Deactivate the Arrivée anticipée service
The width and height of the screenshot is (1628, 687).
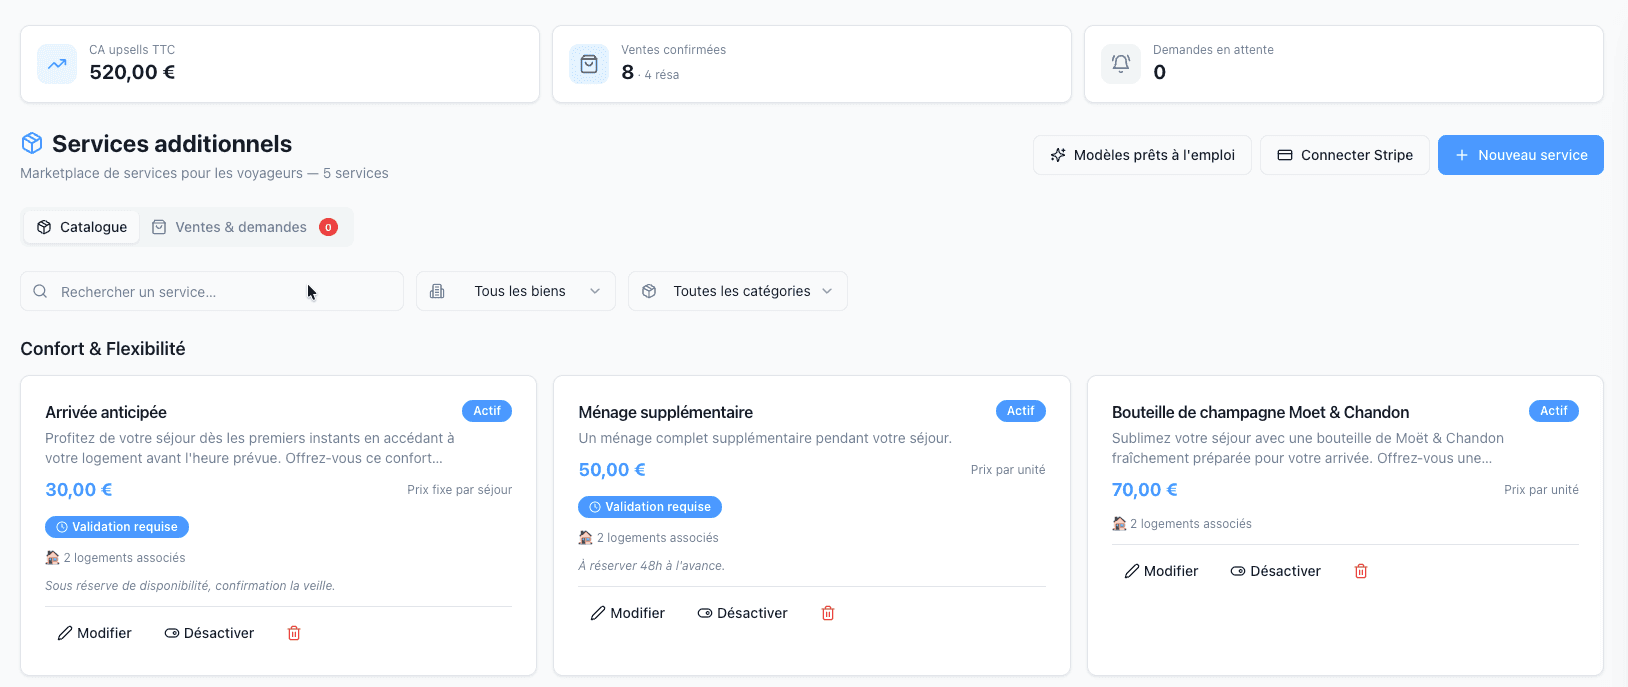[209, 633]
